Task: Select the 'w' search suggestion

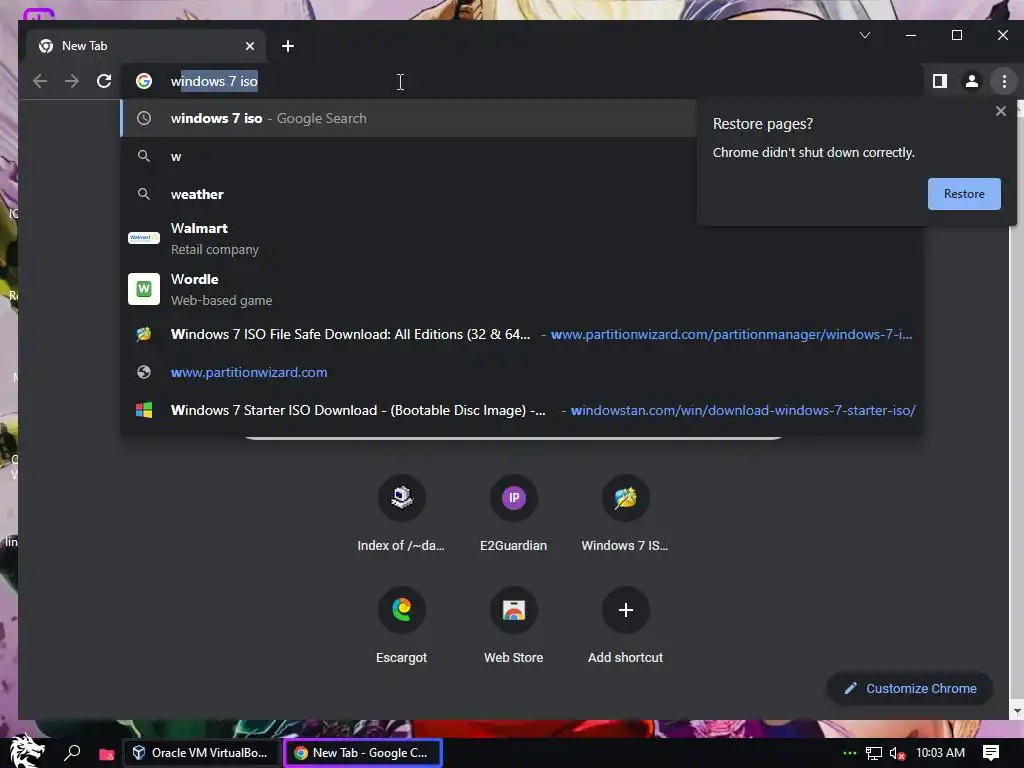Action: point(409,157)
